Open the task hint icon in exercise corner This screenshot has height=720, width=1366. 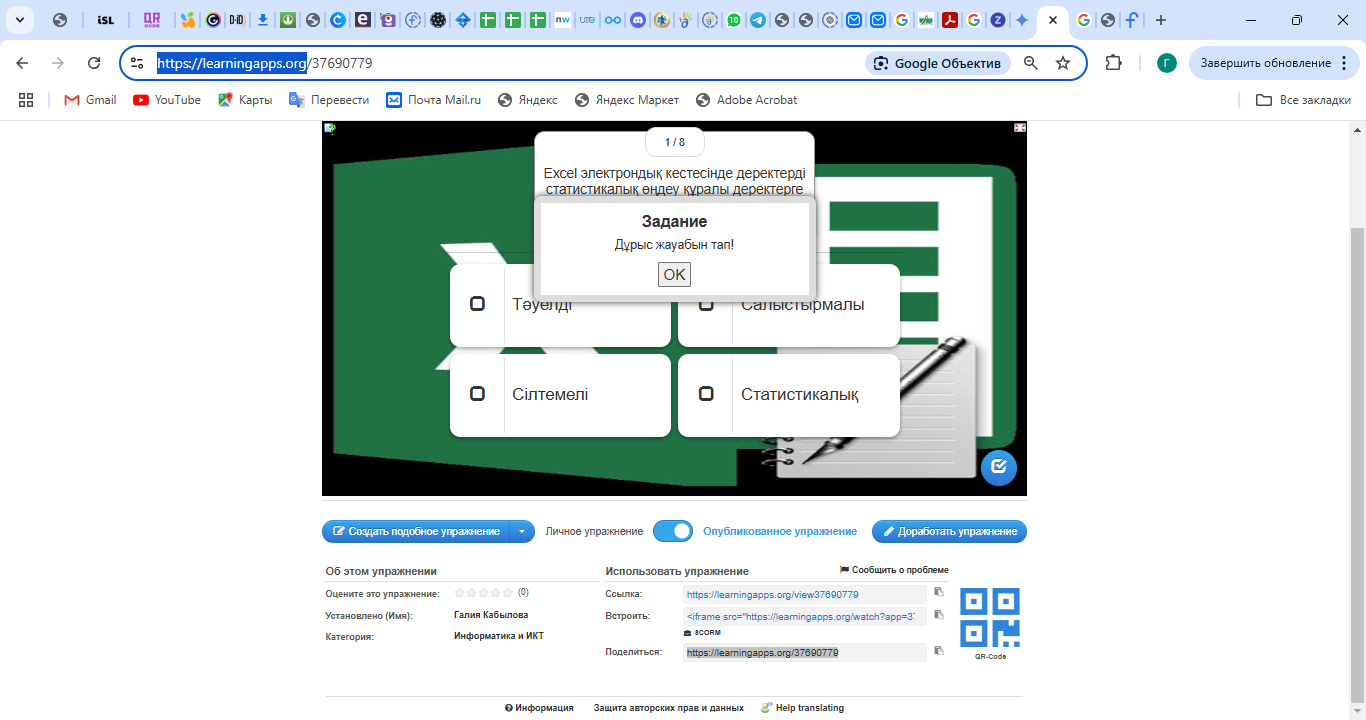pos(330,128)
